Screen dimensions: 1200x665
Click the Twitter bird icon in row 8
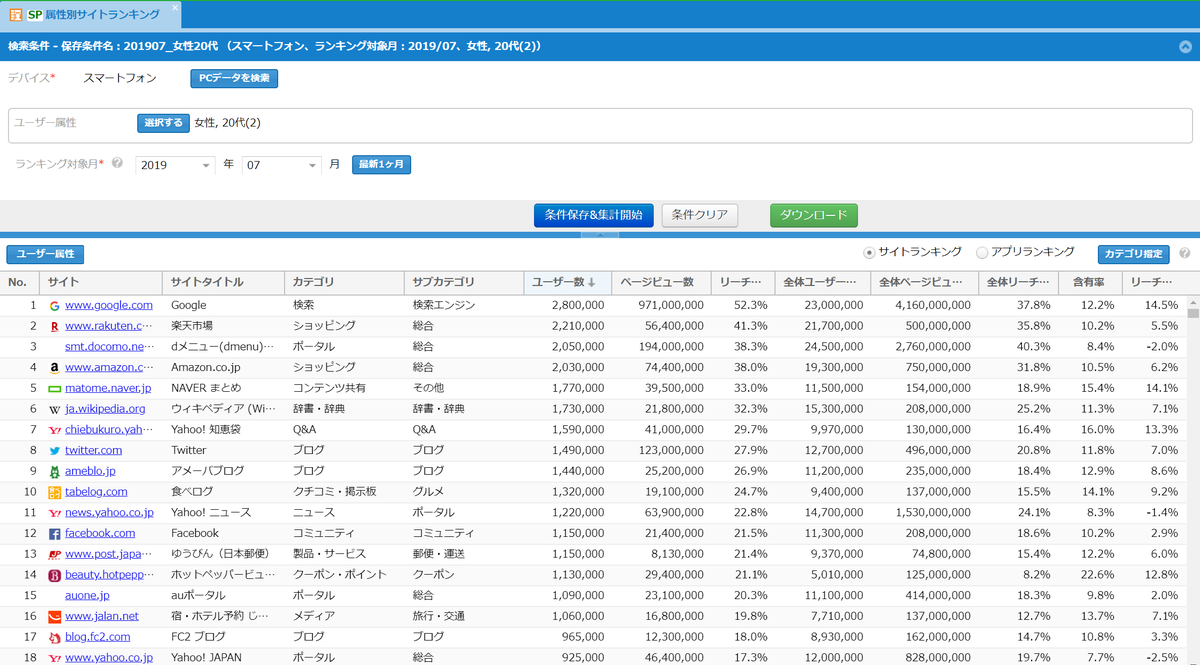coord(55,451)
